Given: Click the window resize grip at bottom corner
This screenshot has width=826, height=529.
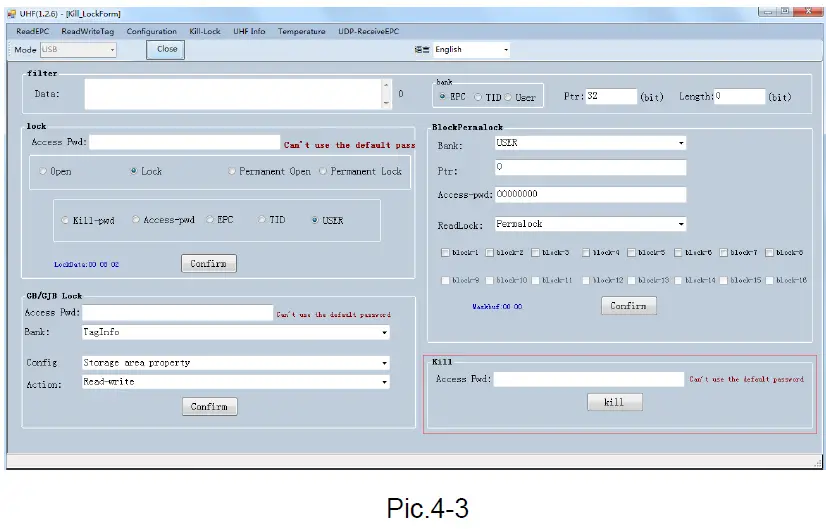Looking at the screenshot, I should click(817, 463).
